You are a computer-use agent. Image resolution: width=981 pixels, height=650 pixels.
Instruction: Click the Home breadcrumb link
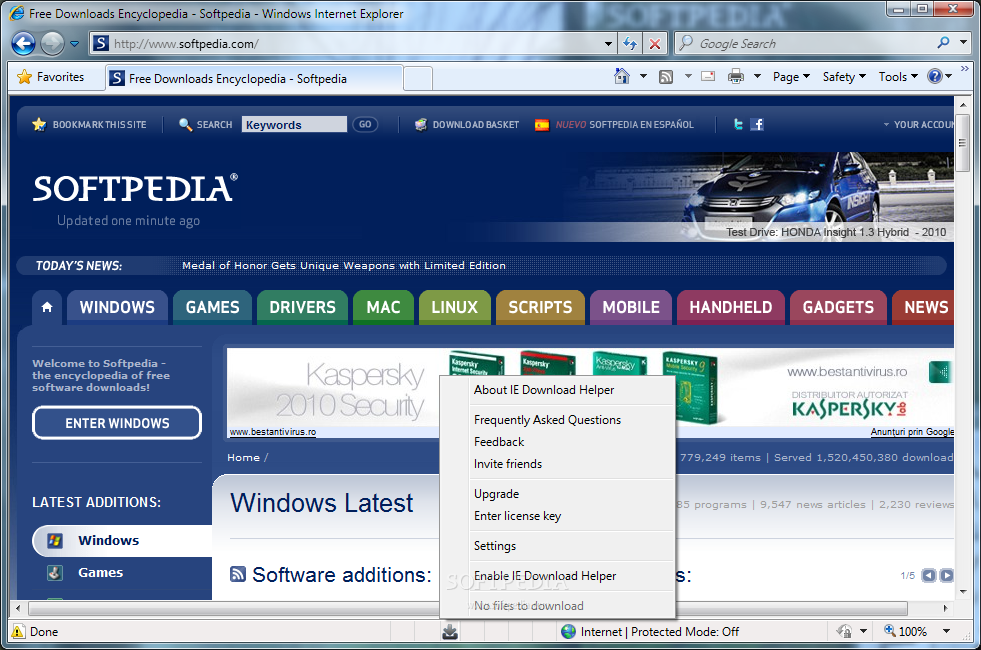[x=243, y=457]
